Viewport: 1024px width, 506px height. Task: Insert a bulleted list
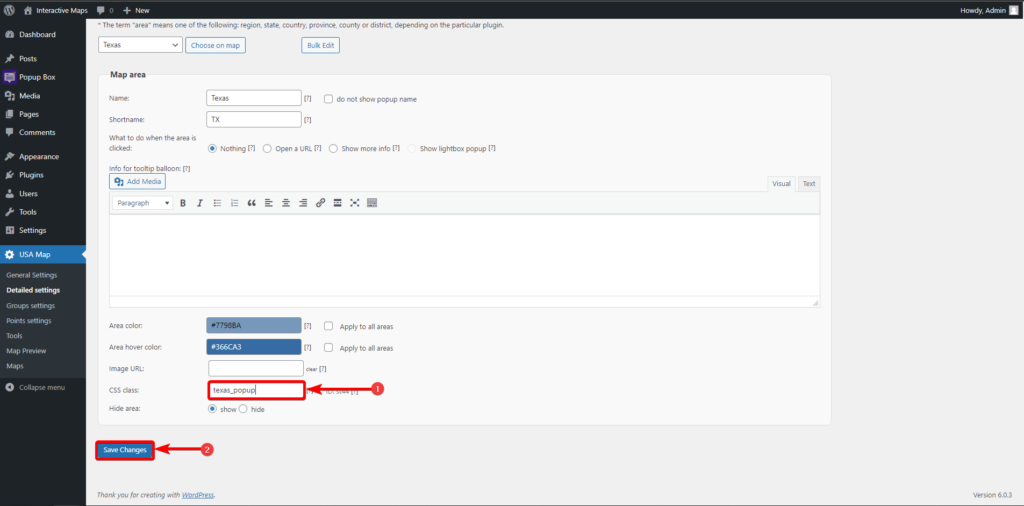(x=217, y=203)
